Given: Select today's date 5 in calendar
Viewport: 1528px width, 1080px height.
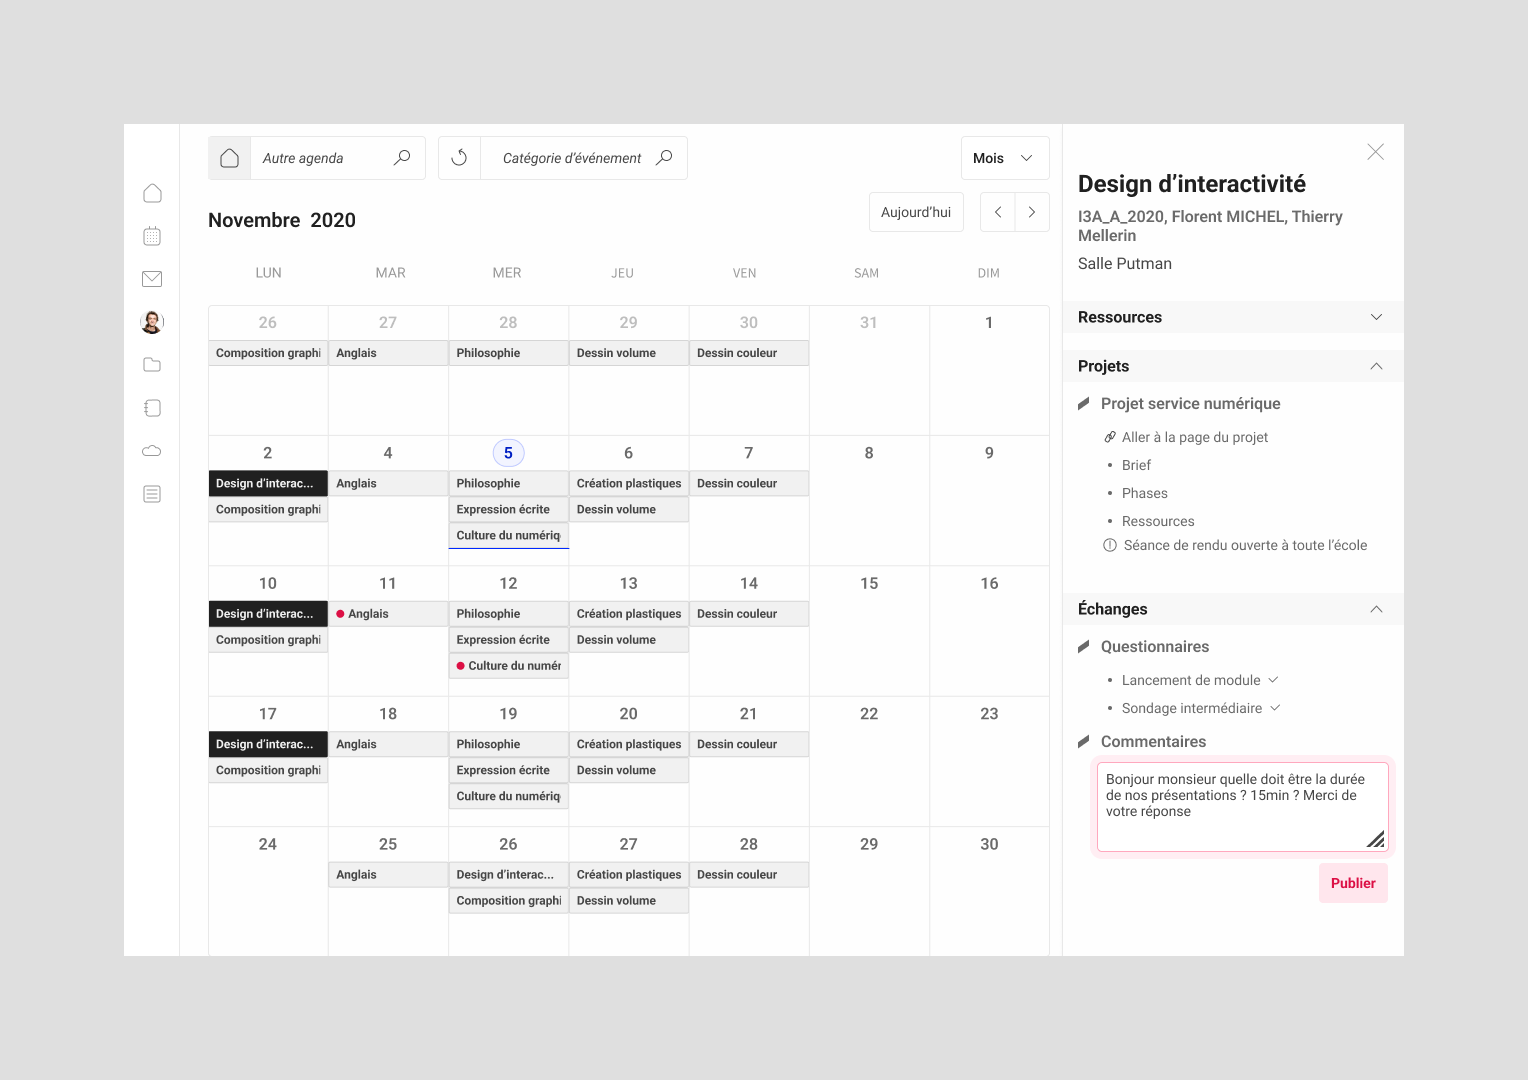Looking at the screenshot, I should [x=508, y=453].
